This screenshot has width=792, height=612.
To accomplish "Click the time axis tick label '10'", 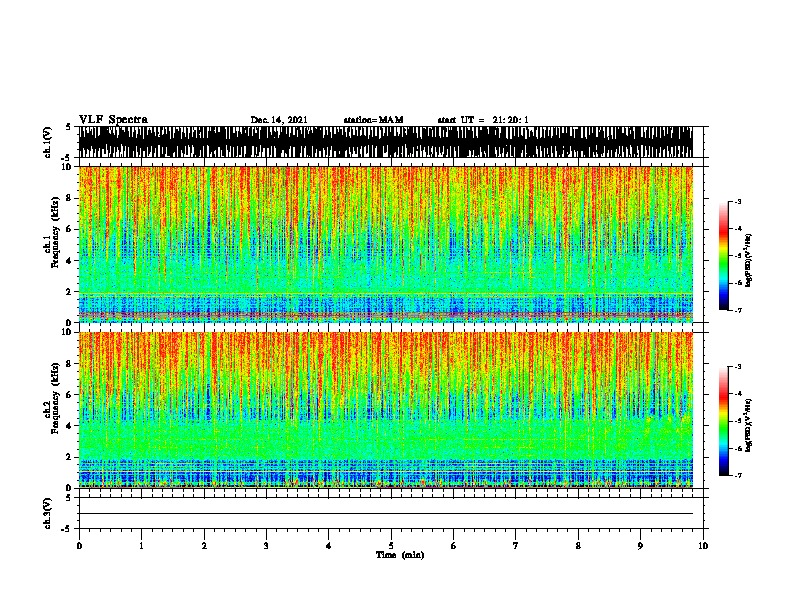I will 703,546.
